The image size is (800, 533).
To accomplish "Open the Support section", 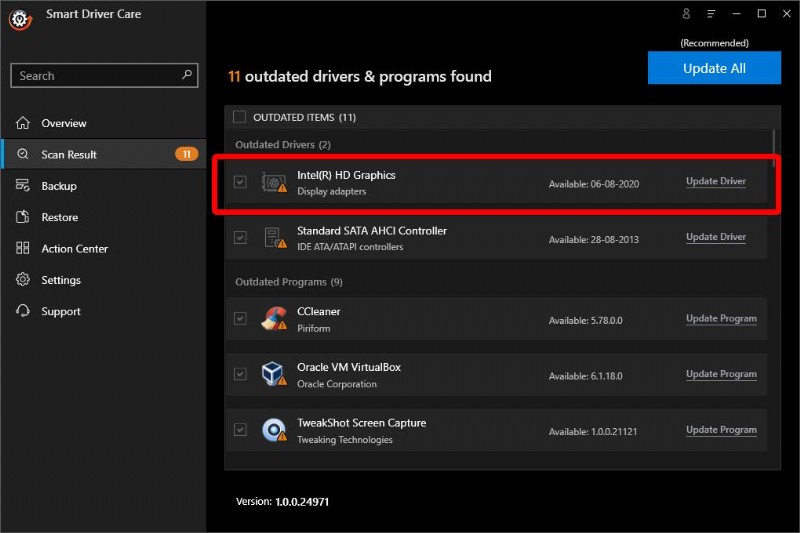I will click(x=104, y=311).
